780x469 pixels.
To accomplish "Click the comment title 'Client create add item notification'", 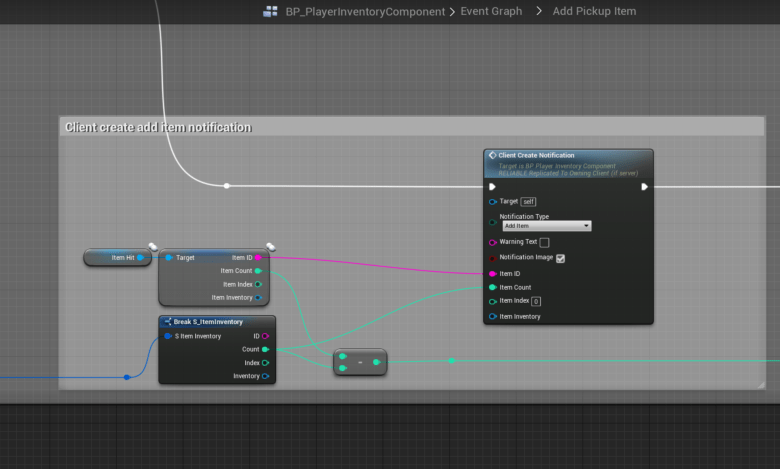I will pos(158,127).
